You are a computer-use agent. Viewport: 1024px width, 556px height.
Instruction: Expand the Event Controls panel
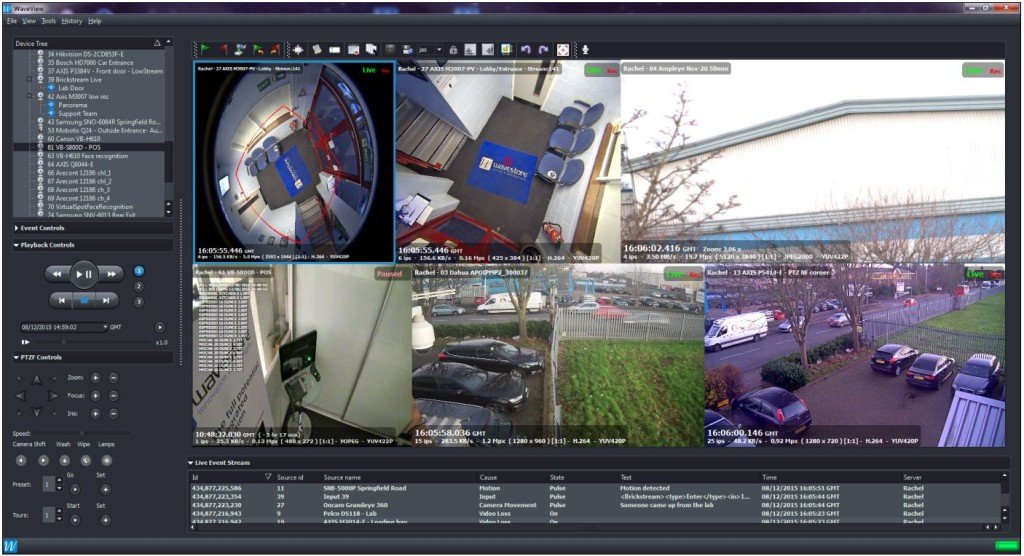[x=40, y=229]
